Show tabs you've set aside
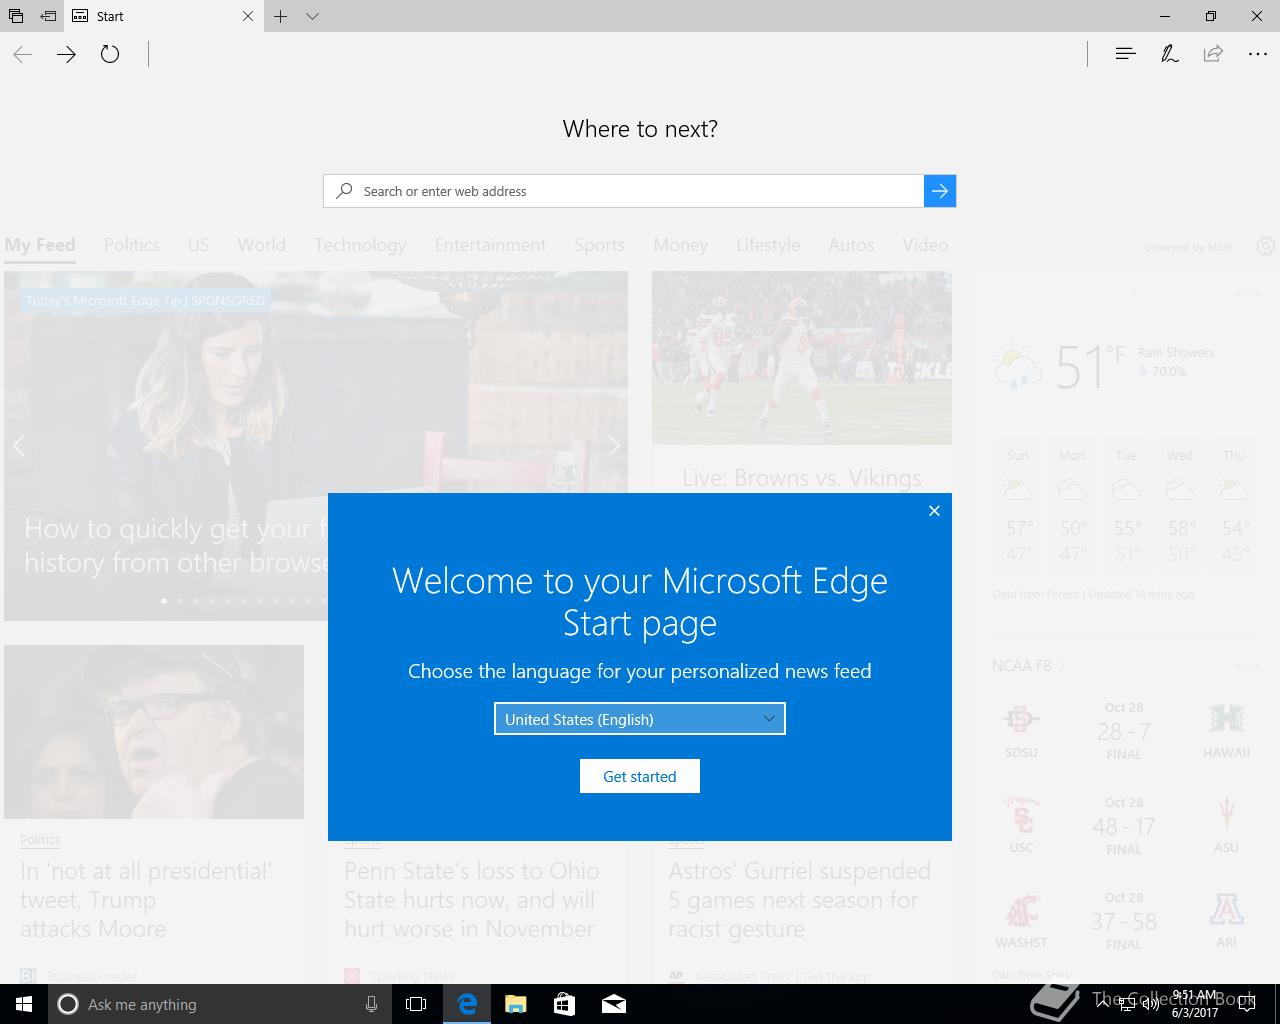This screenshot has height=1024, width=1280. 16,16
